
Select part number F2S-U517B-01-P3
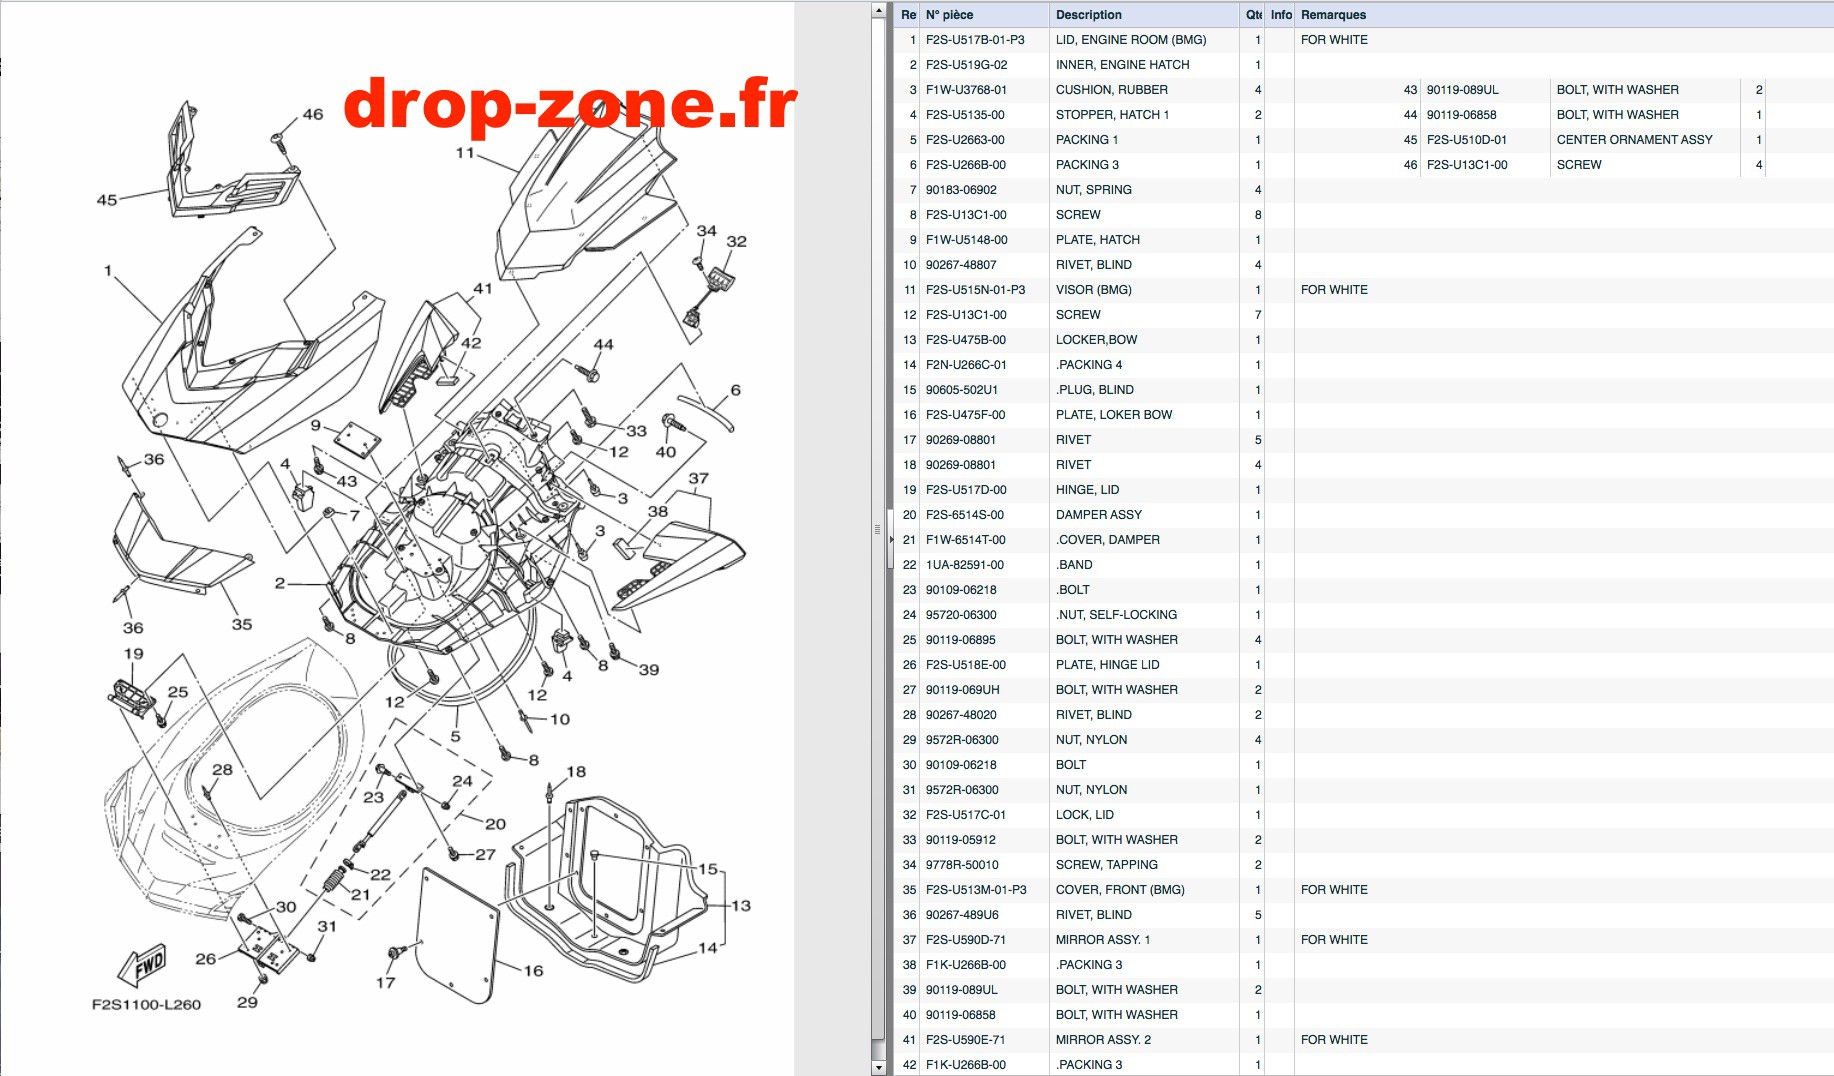[x=975, y=40]
